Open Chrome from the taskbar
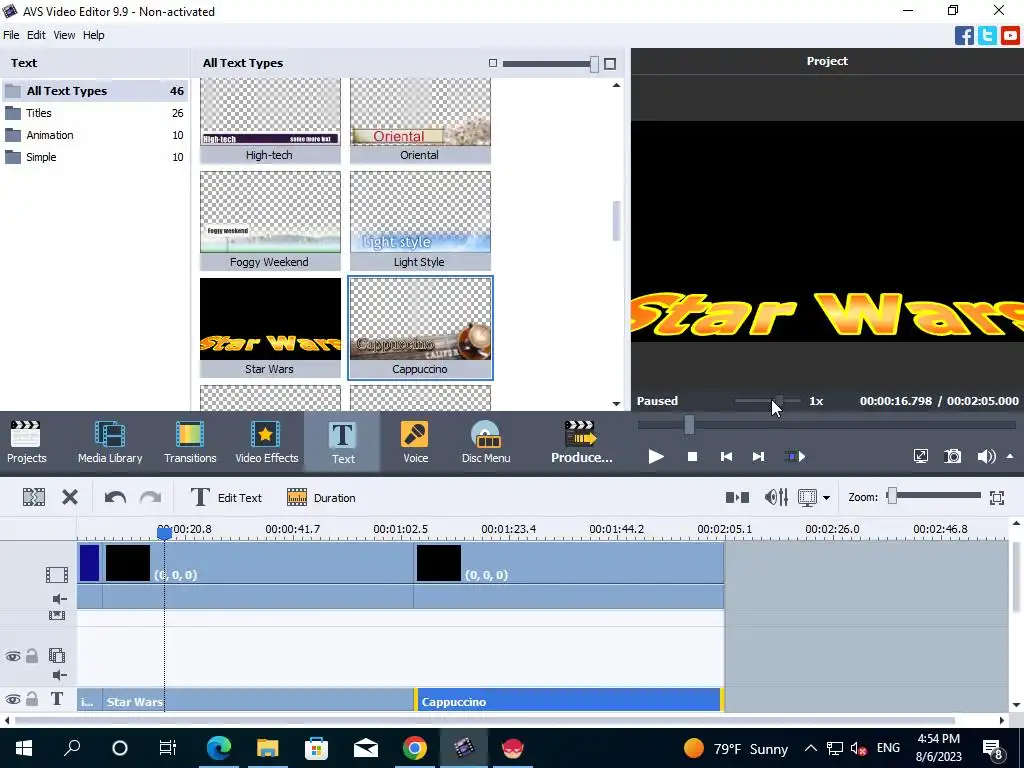 click(x=415, y=748)
